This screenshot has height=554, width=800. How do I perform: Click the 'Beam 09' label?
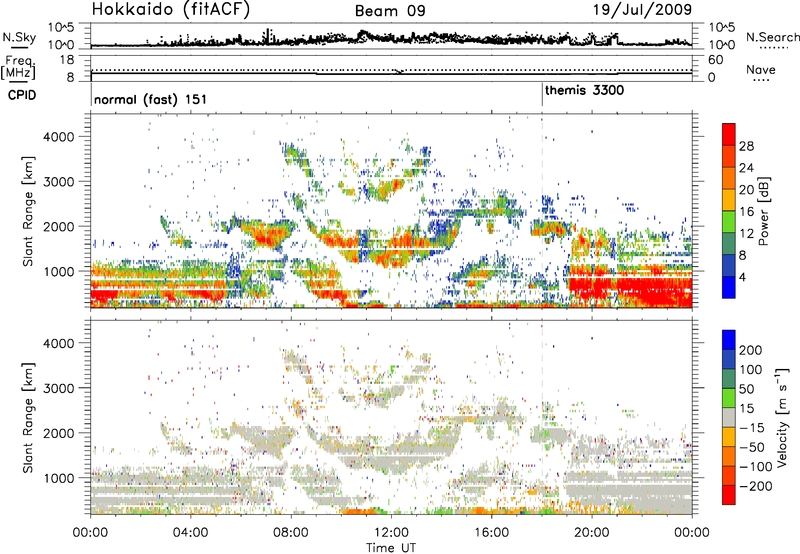click(390, 11)
